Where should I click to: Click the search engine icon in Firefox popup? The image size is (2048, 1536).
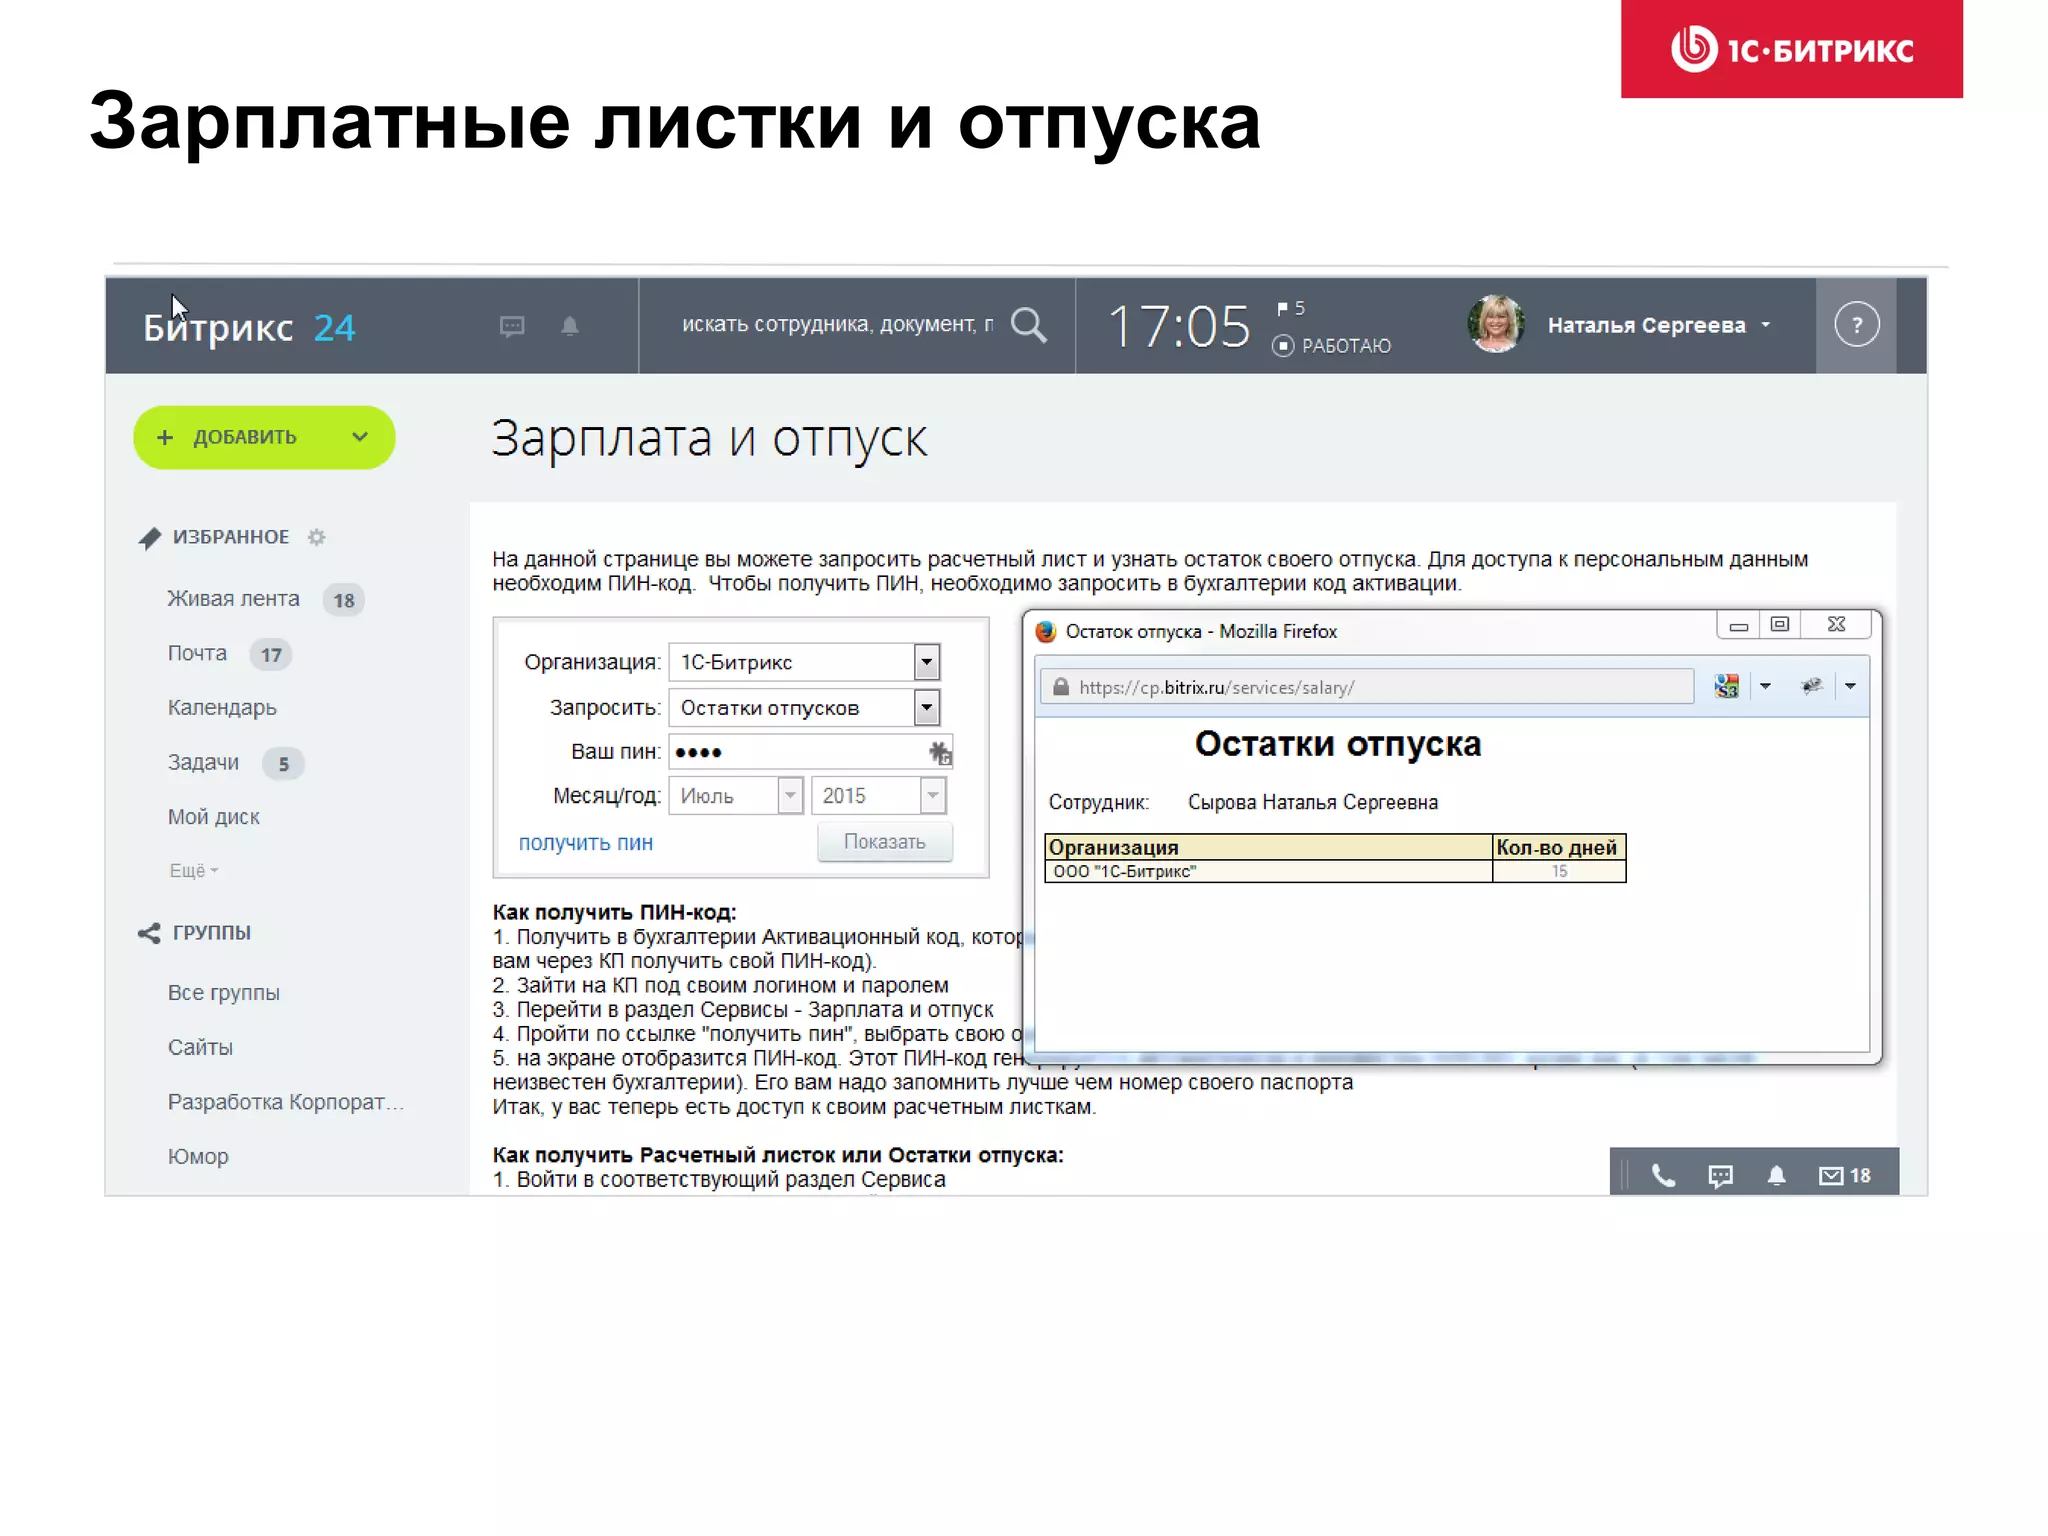pyautogui.click(x=1727, y=686)
